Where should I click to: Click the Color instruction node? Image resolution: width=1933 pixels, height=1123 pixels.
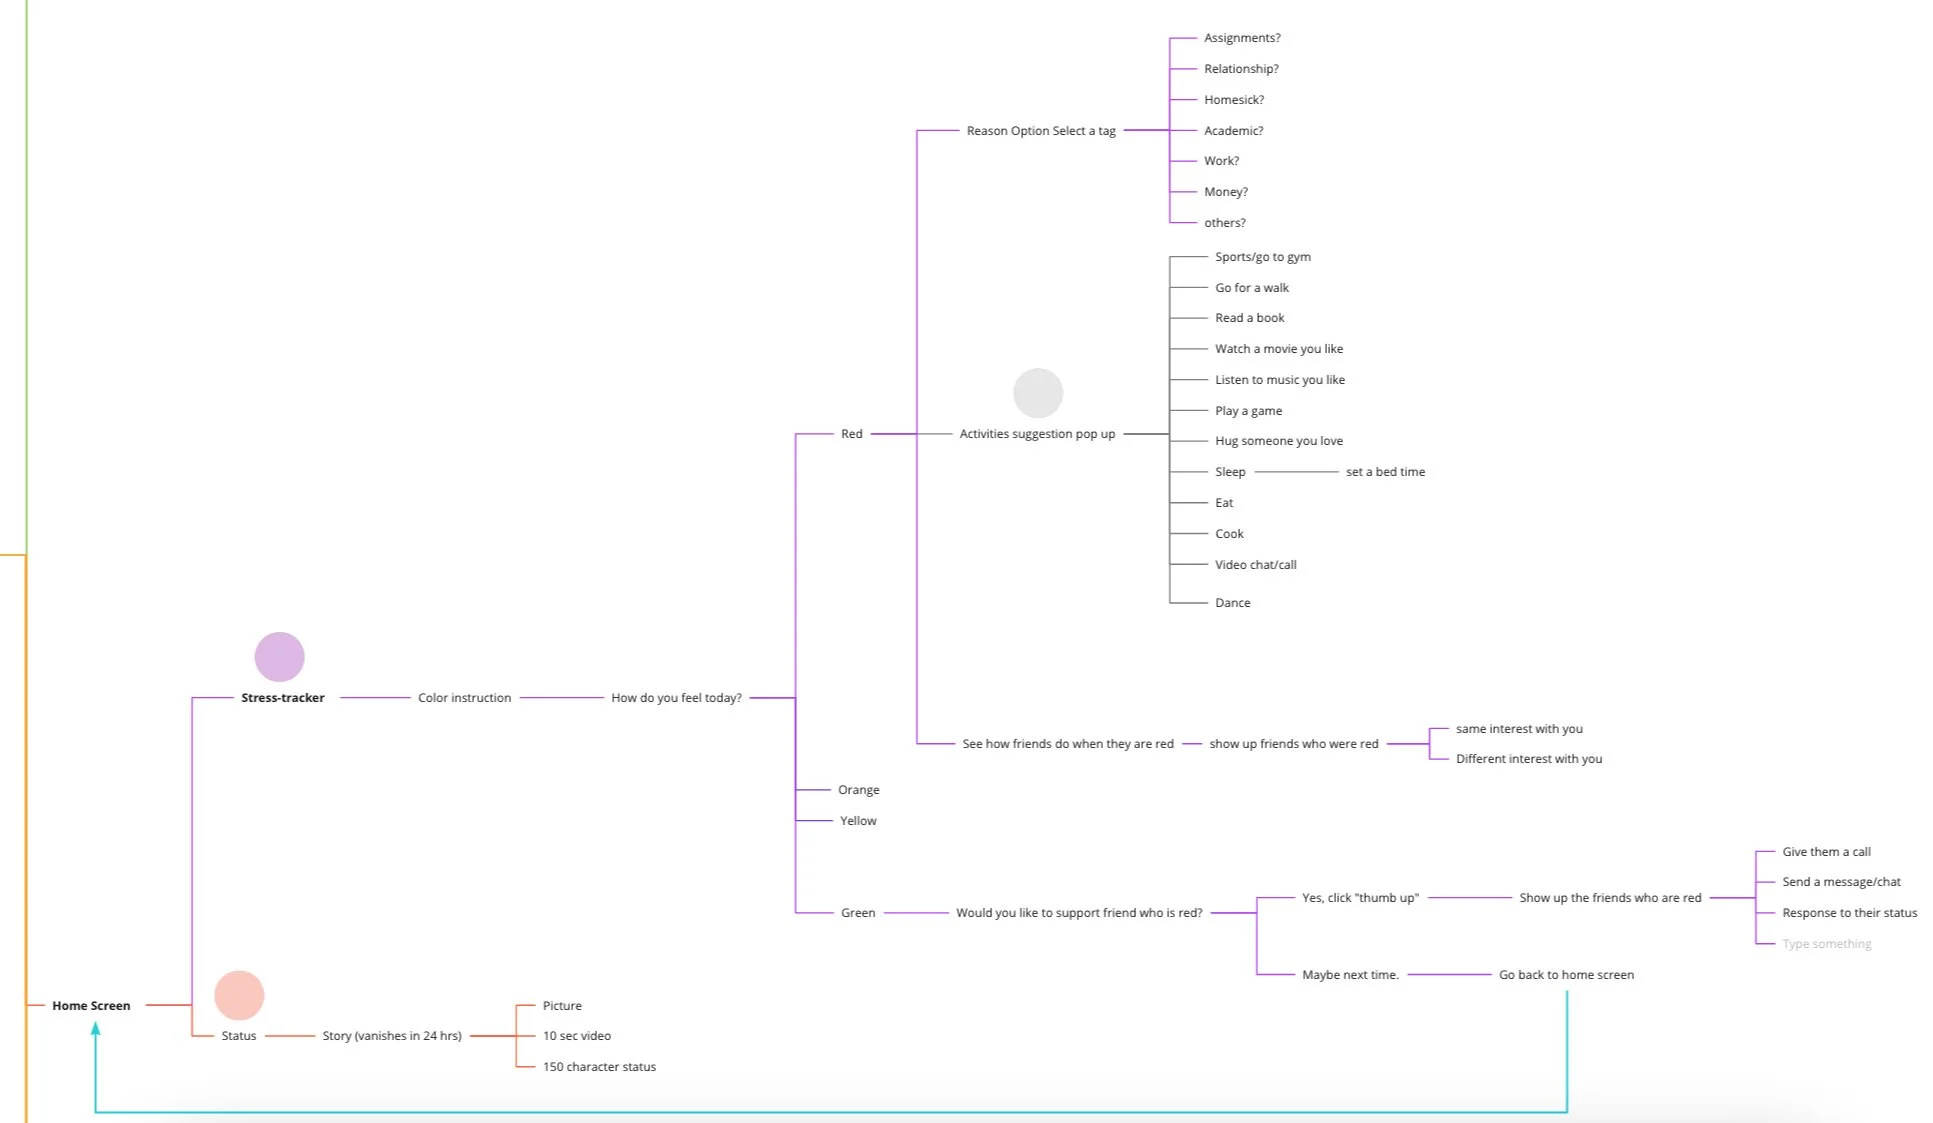point(464,698)
